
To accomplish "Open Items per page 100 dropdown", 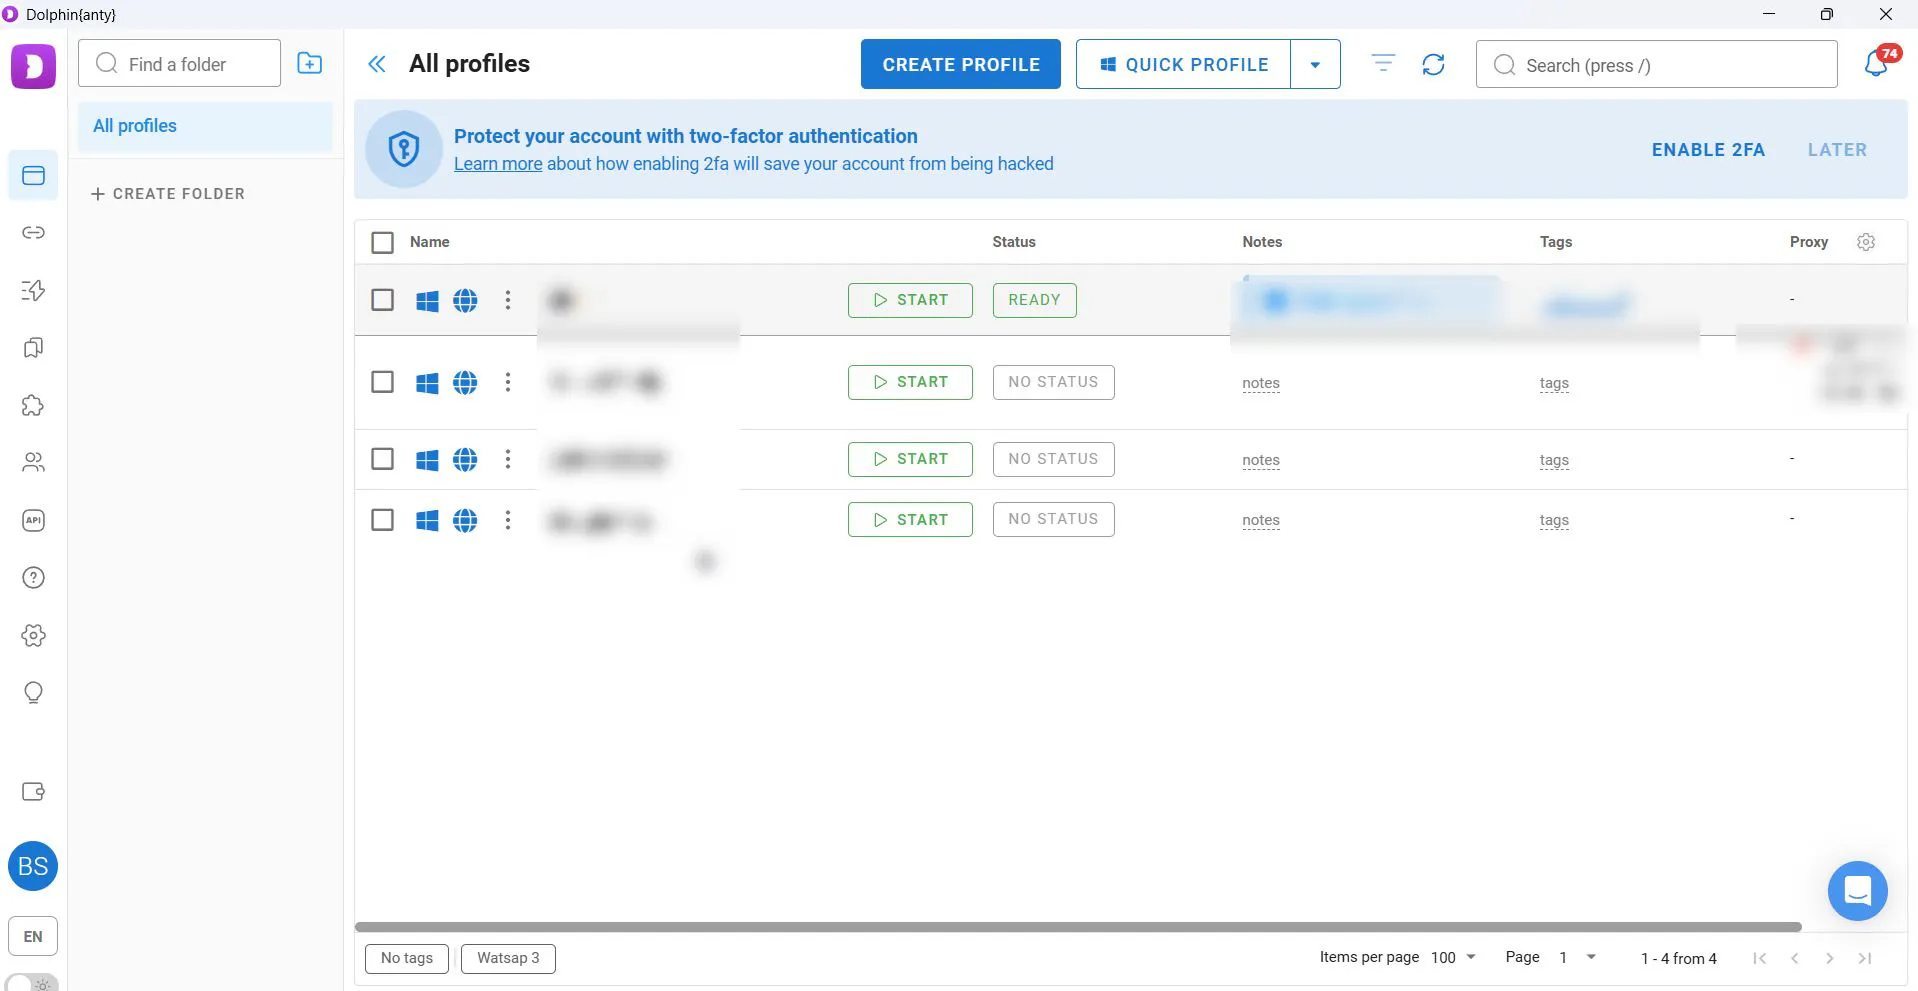I will click(1454, 957).
